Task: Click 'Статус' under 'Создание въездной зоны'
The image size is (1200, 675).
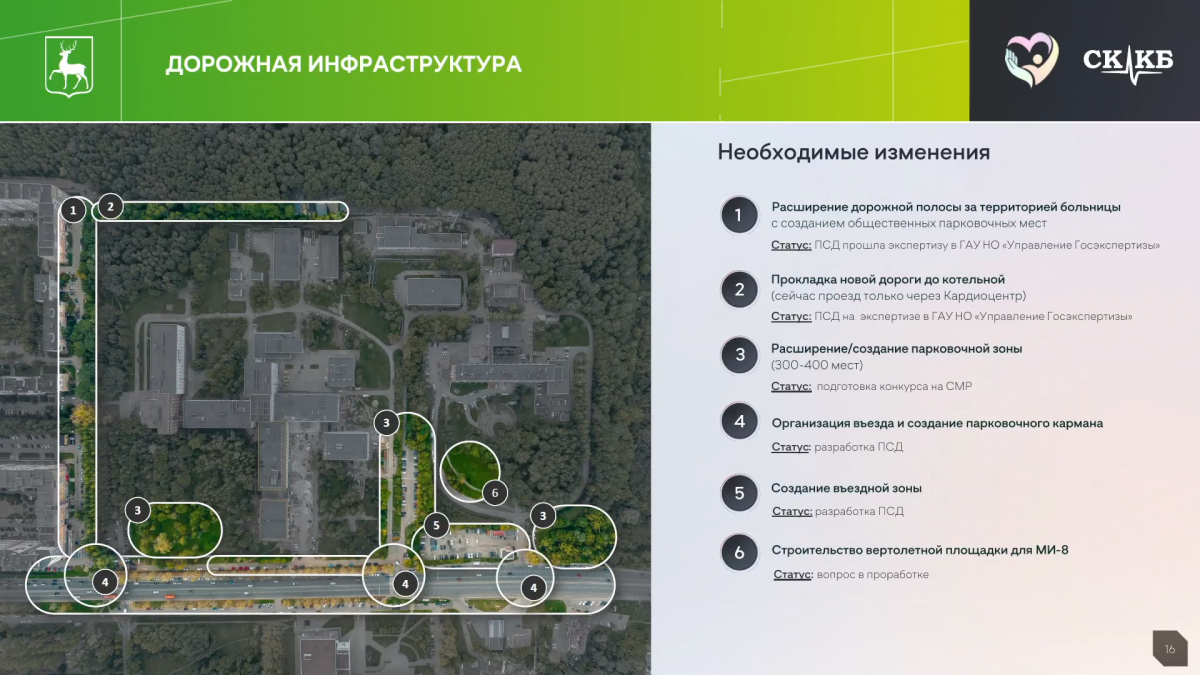Action: tap(791, 511)
